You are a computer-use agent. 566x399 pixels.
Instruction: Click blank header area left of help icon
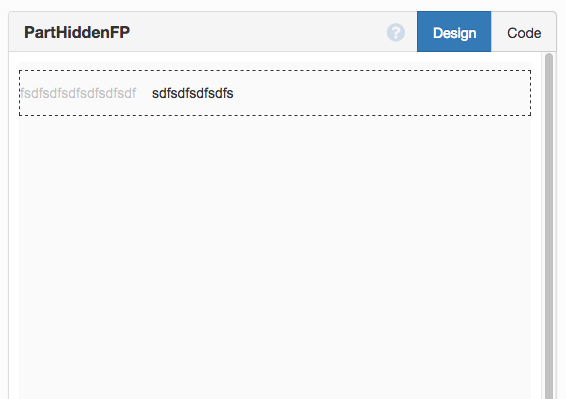click(258, 32)
